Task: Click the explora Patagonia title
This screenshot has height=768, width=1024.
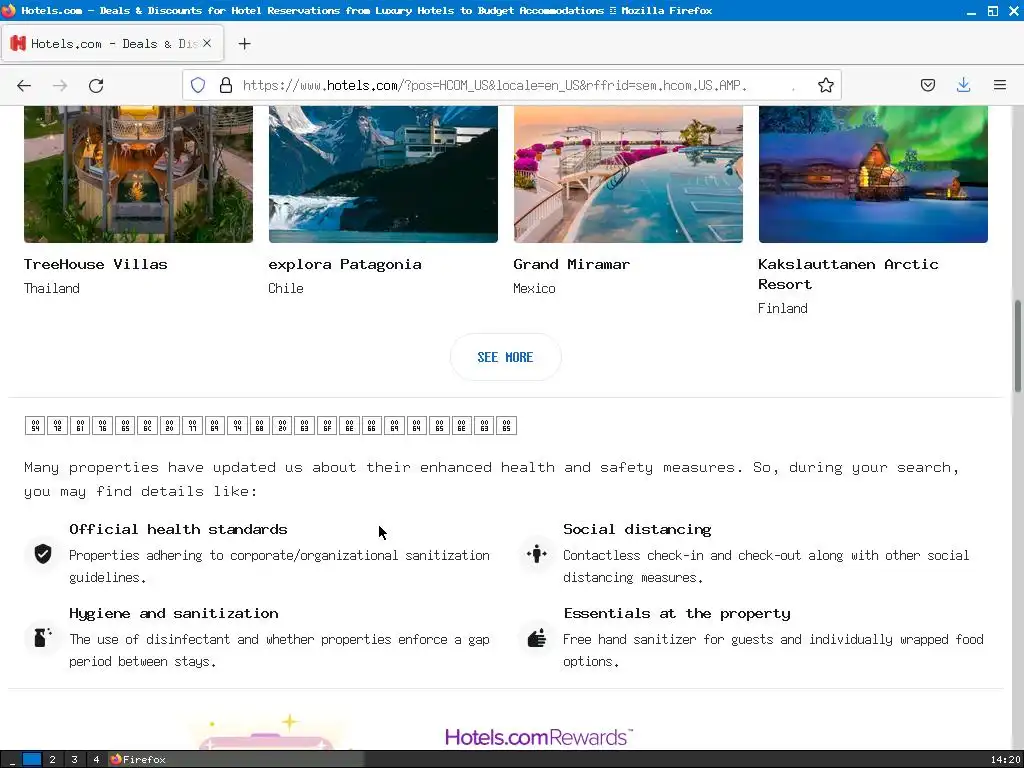Action: tap(345, 264)
